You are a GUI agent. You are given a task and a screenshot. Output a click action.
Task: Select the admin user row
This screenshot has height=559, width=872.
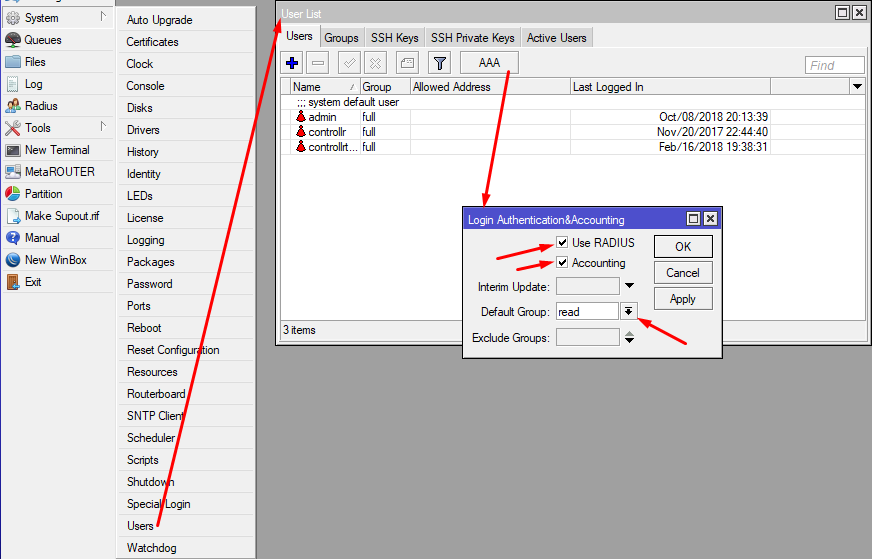point(323,117)
